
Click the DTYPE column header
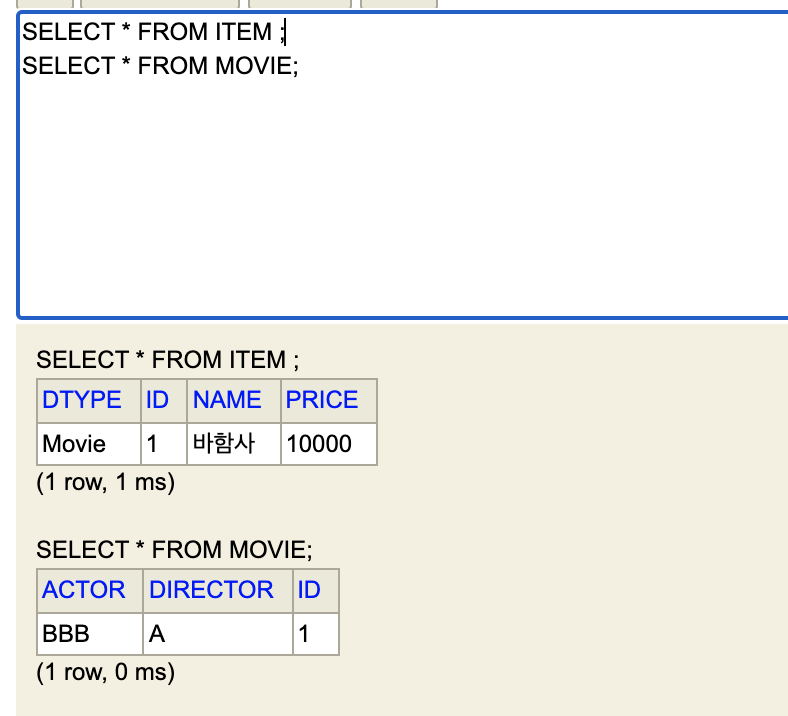pyautogui.click(x=82, y=400)
